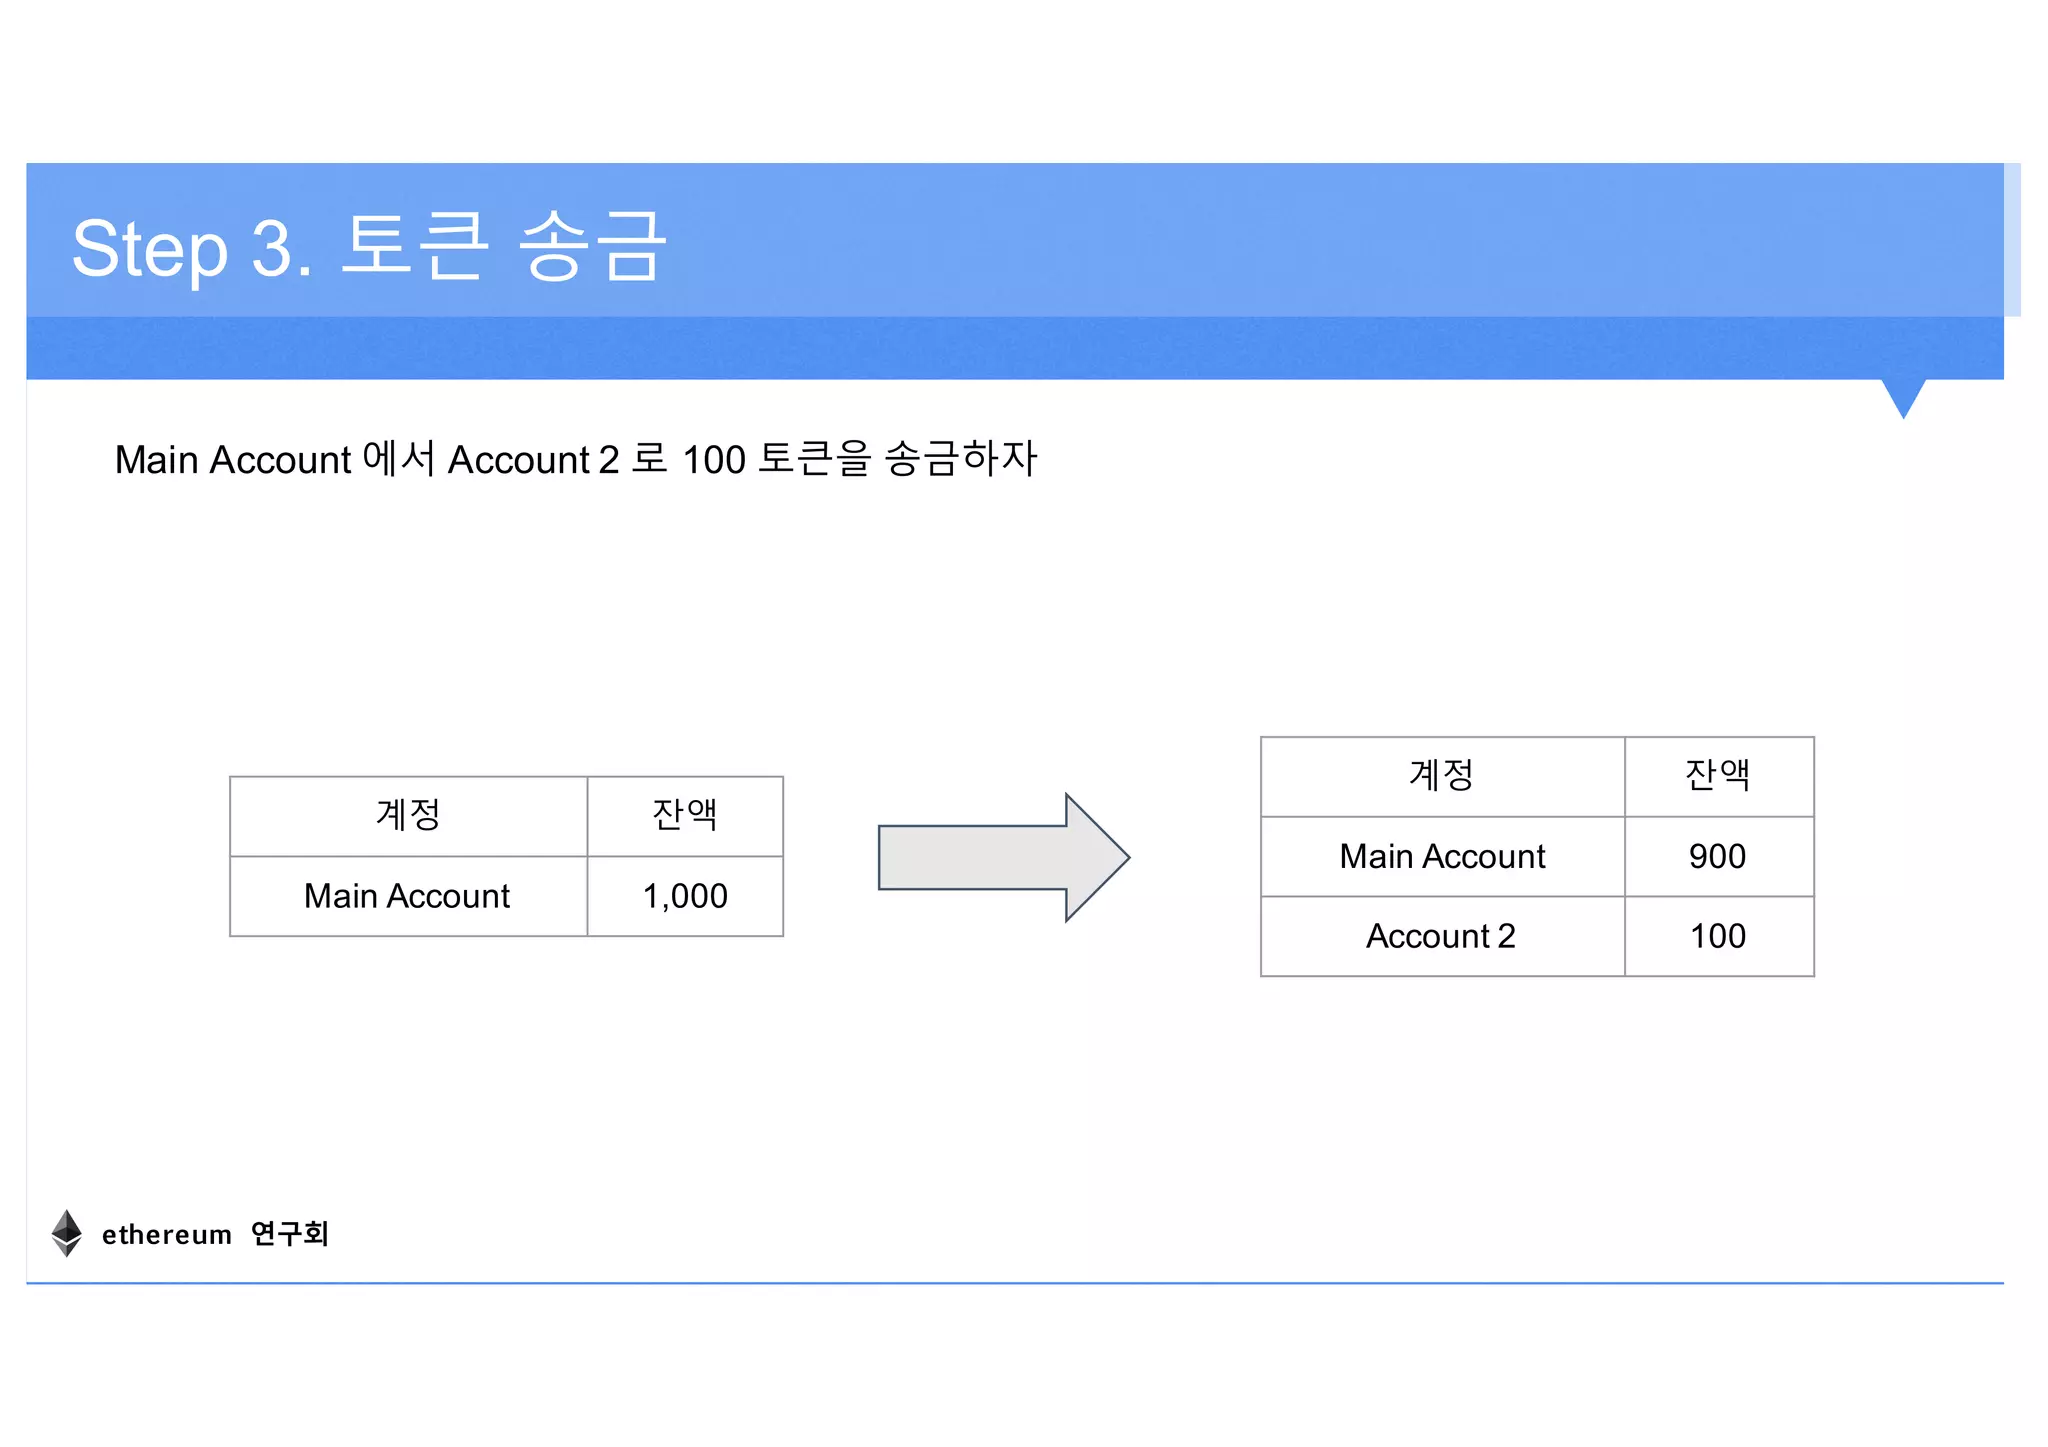Click the "연구회" footer text
This screenshot has height=1447, width=2048.
click(x=290, y=1234)
